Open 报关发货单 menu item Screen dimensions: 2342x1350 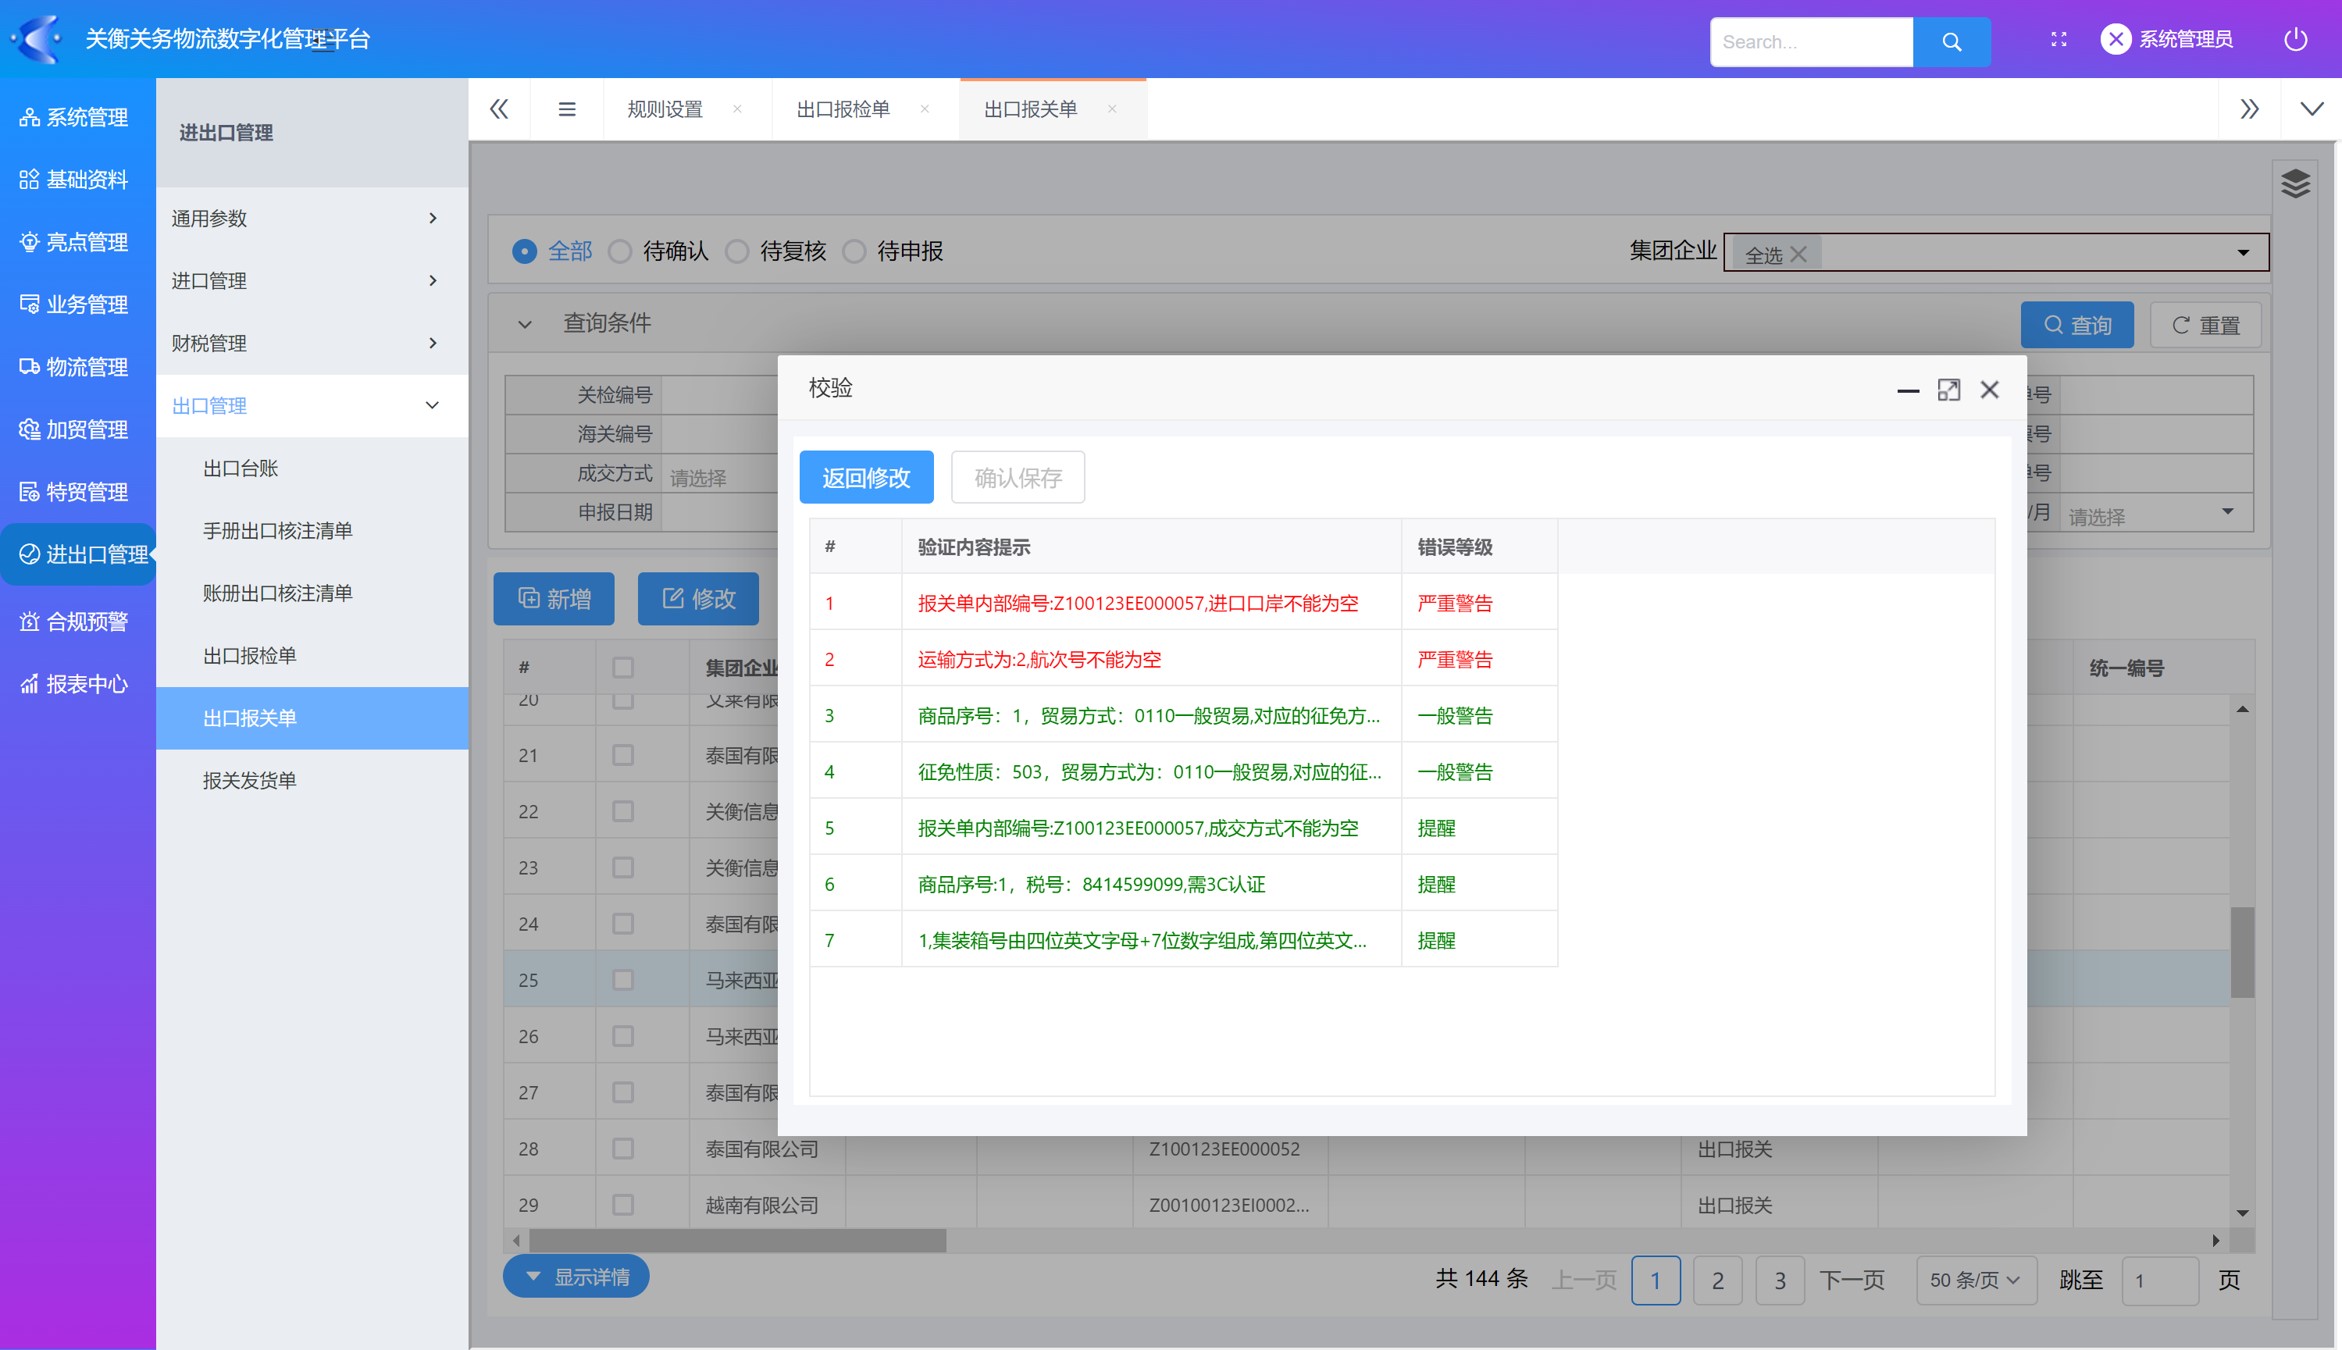point(312,781)
